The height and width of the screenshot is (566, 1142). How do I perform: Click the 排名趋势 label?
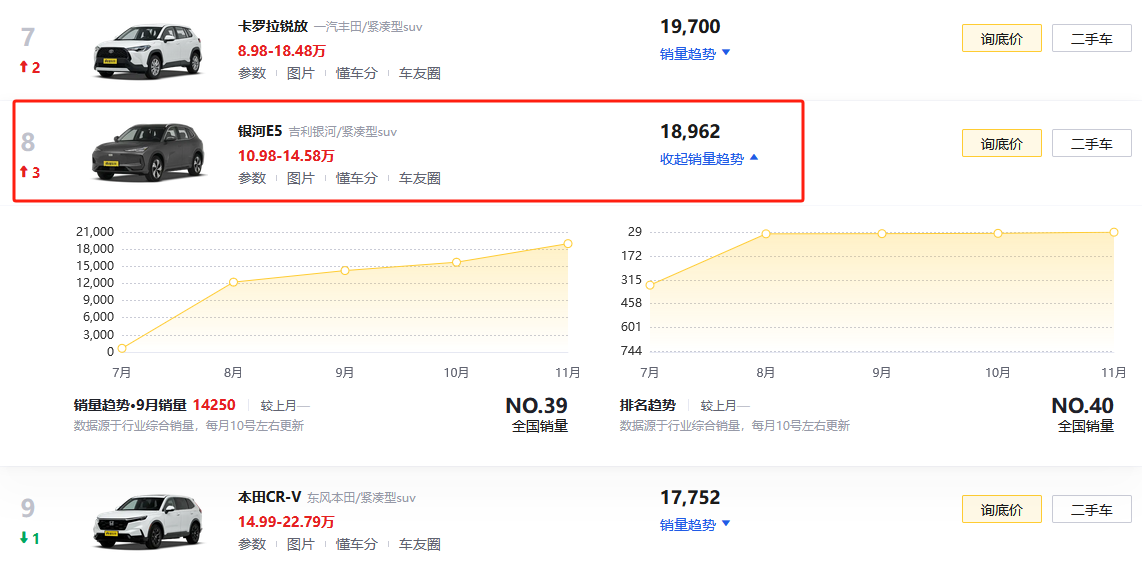click(647, 405)
